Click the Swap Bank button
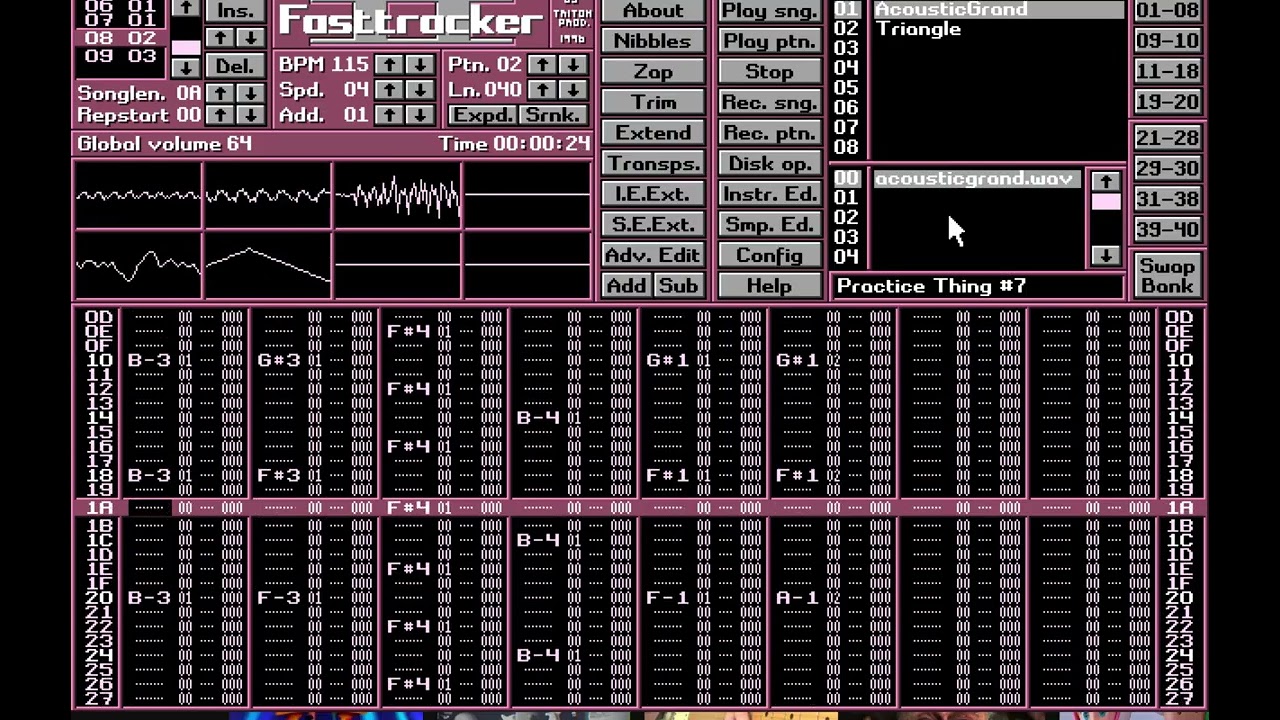Screen dimensions: 1280x720 tap(1167, 275)
